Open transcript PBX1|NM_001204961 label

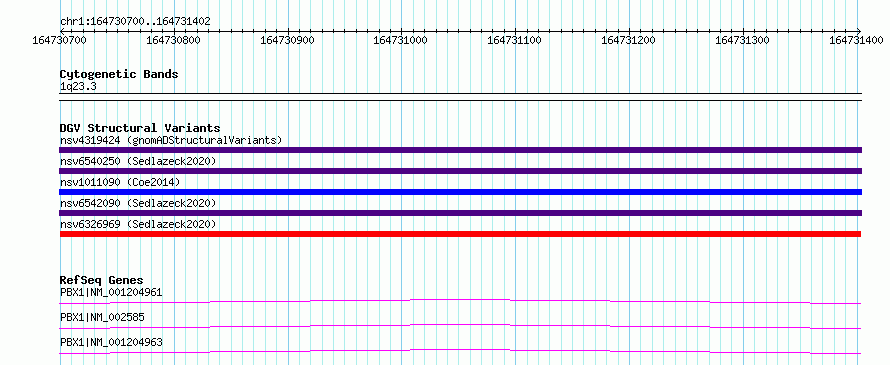[x=111, y=293]
